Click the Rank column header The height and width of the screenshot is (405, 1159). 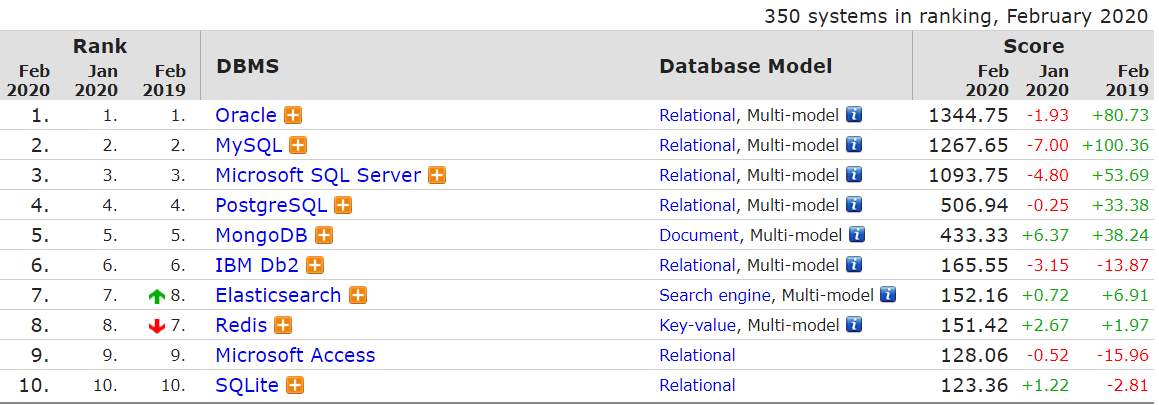pyautogui.click(x=100, y=46)
